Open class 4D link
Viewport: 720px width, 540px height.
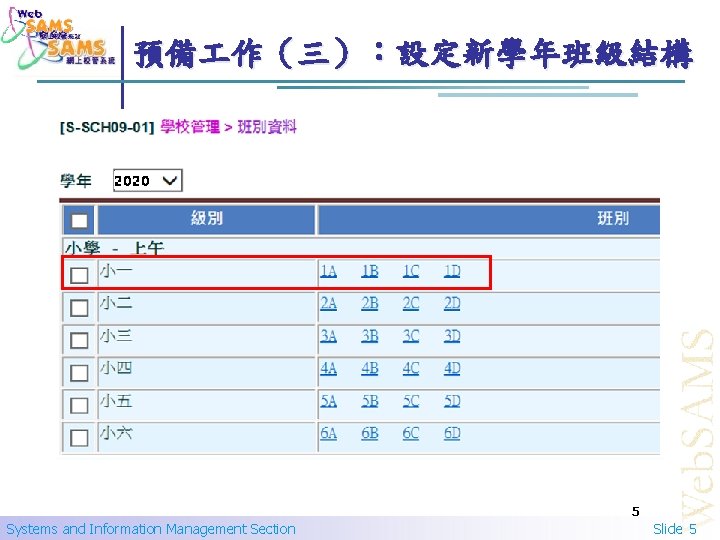point(452,369)
